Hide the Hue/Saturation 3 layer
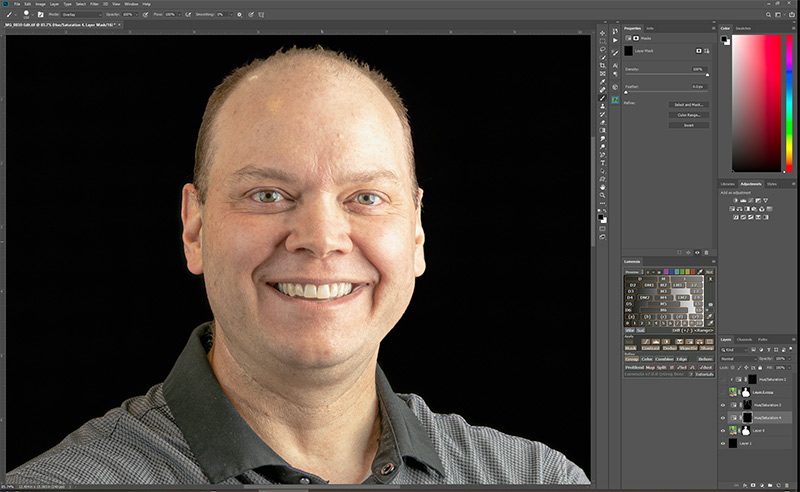Viewport: 800px width, 492px height. tap(723, 405)
